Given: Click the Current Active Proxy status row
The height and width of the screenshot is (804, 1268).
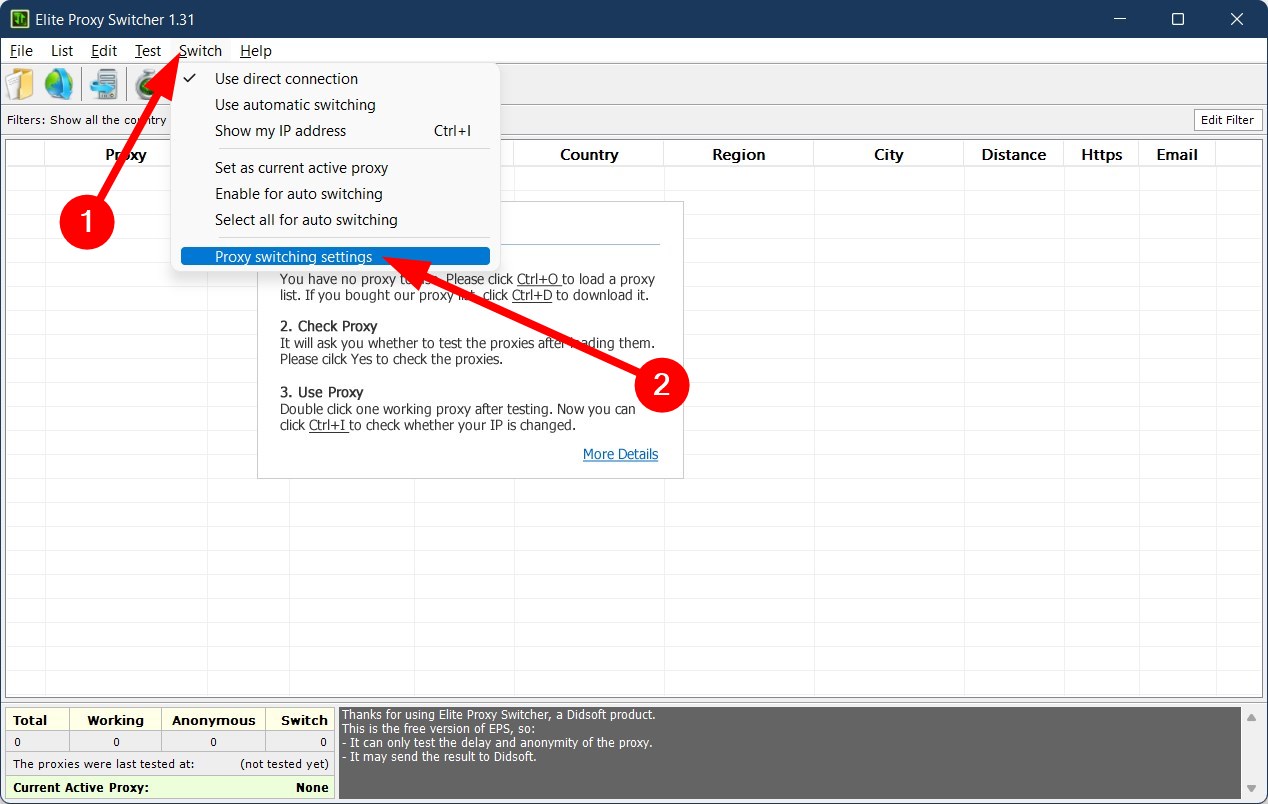Looking at the screenshot, I should tap(171, 788).
